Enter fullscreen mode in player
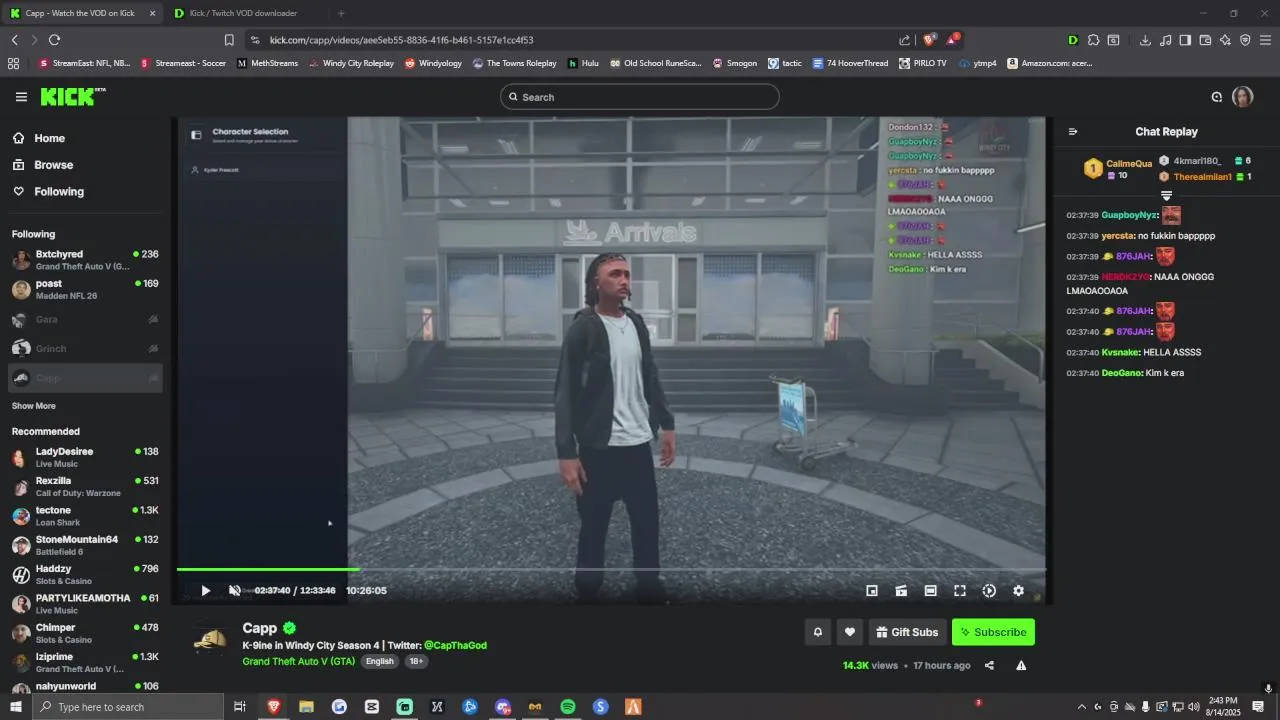 click(960, 591)
